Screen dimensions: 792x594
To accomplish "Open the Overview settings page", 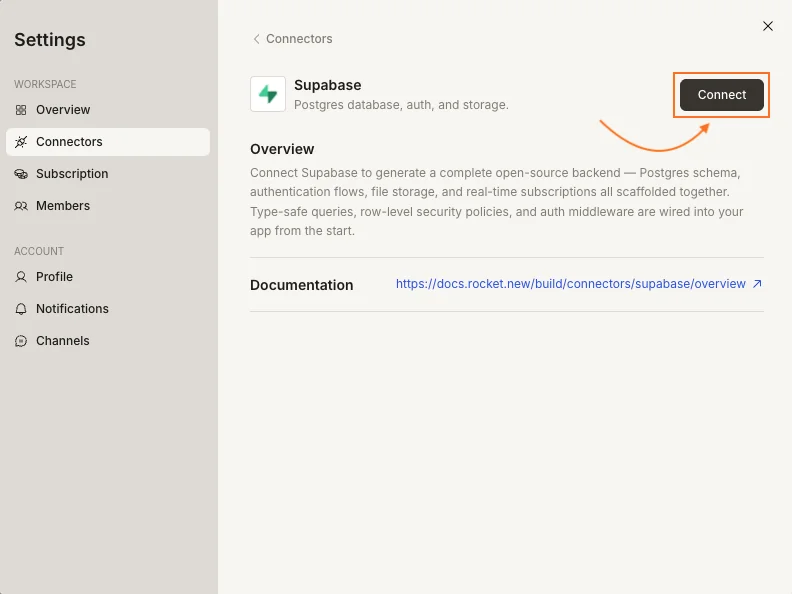I will pos(108,110).
